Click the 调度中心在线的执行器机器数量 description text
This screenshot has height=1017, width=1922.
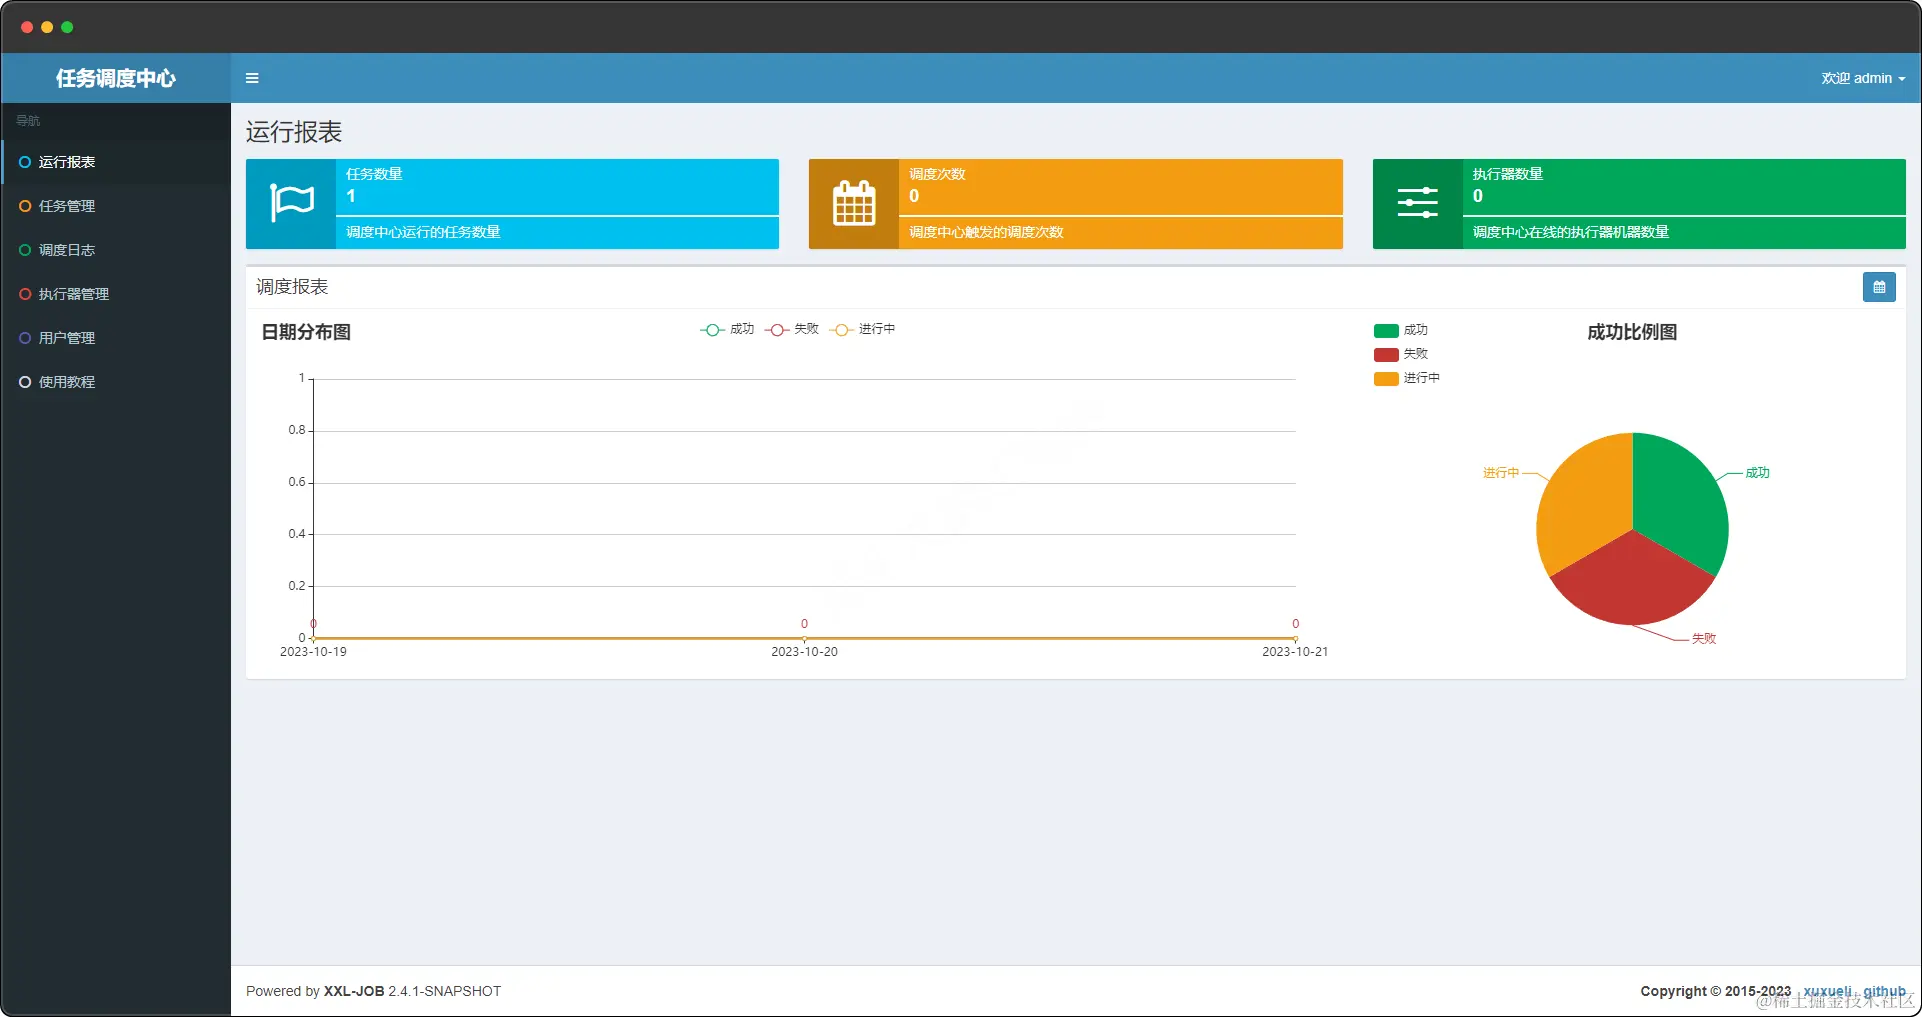[1571, 232]
